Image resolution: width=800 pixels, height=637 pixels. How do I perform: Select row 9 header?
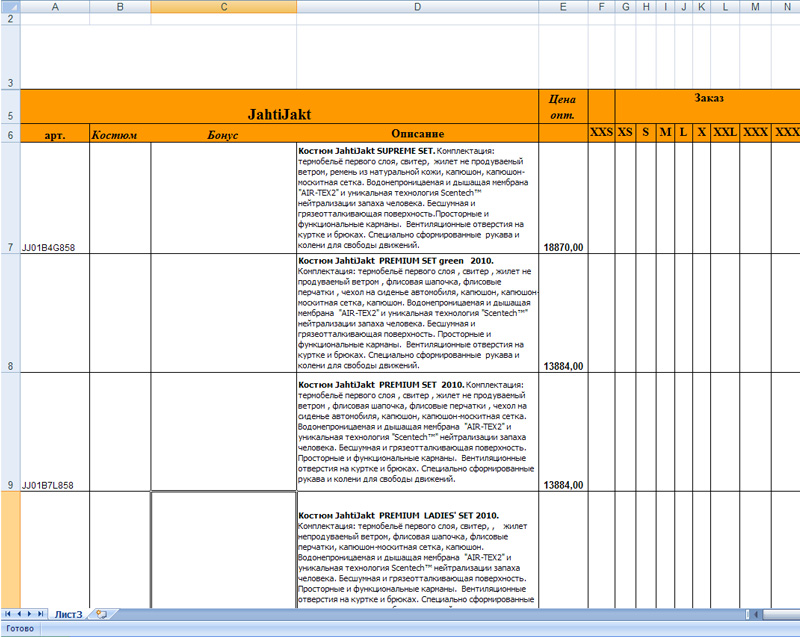pyautogui.click(x=10, y=432)
